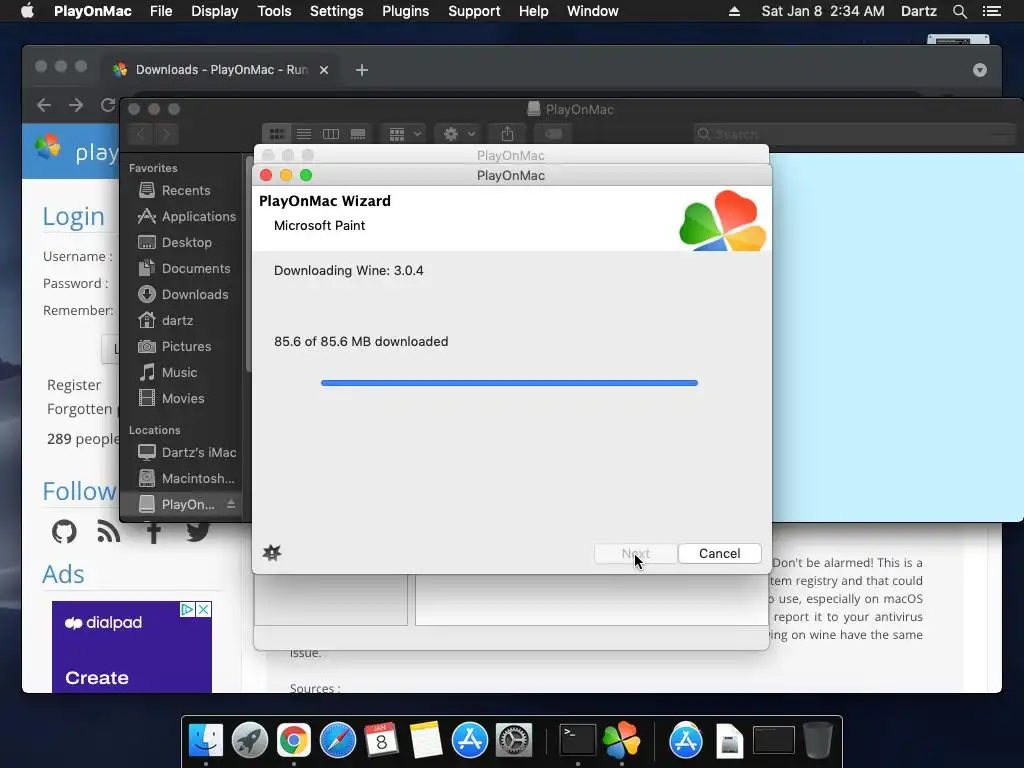Viewport: 1024px width, 768px height.
Task: Open the RSS feed icon
Action: pos(108,532)
